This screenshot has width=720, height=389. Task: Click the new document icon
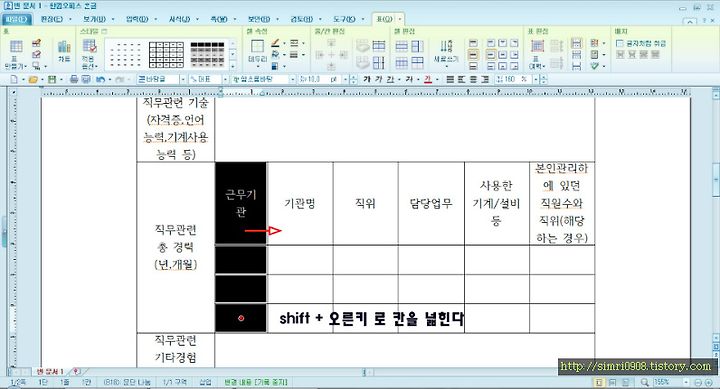click(14, 79)
